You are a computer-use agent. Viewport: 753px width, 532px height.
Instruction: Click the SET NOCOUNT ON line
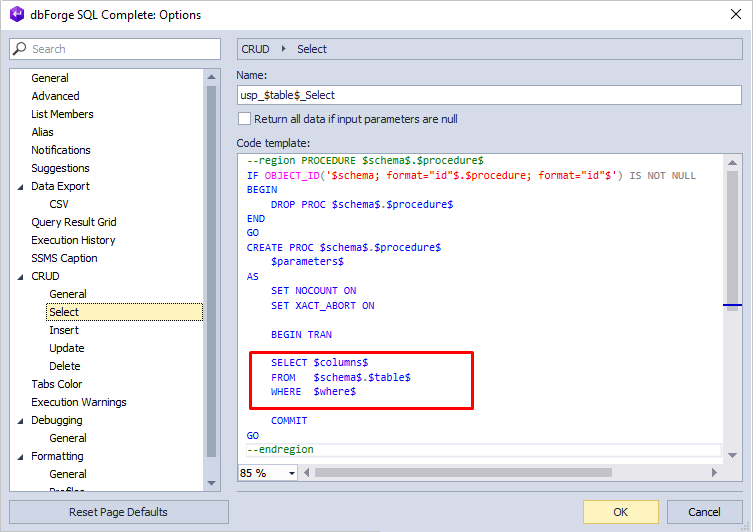314,291
